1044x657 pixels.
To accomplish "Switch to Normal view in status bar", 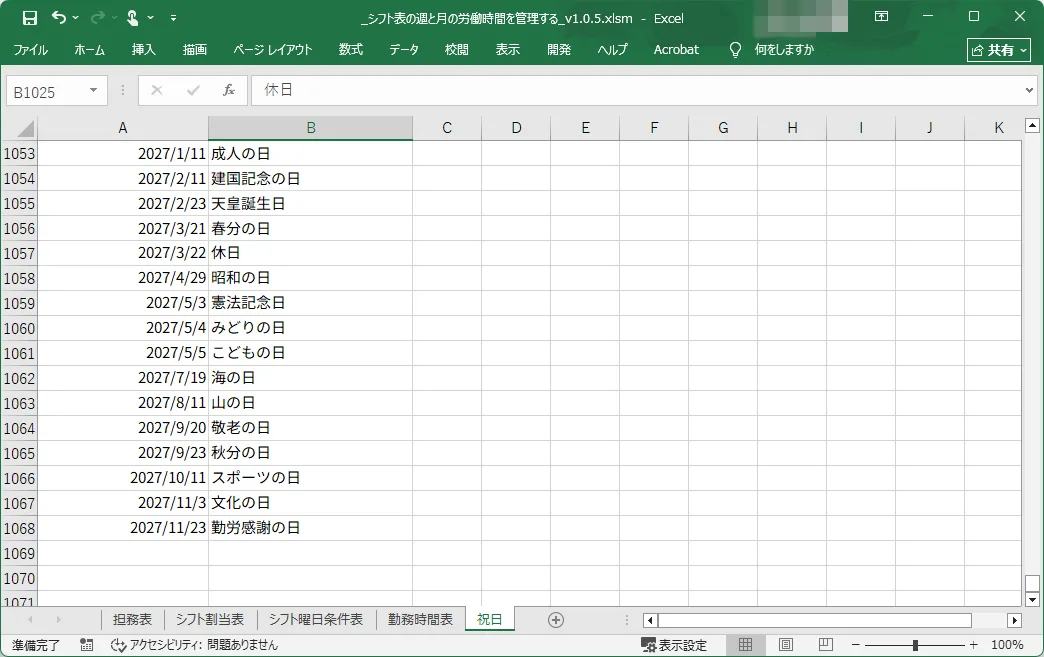I will click(745, 645).
